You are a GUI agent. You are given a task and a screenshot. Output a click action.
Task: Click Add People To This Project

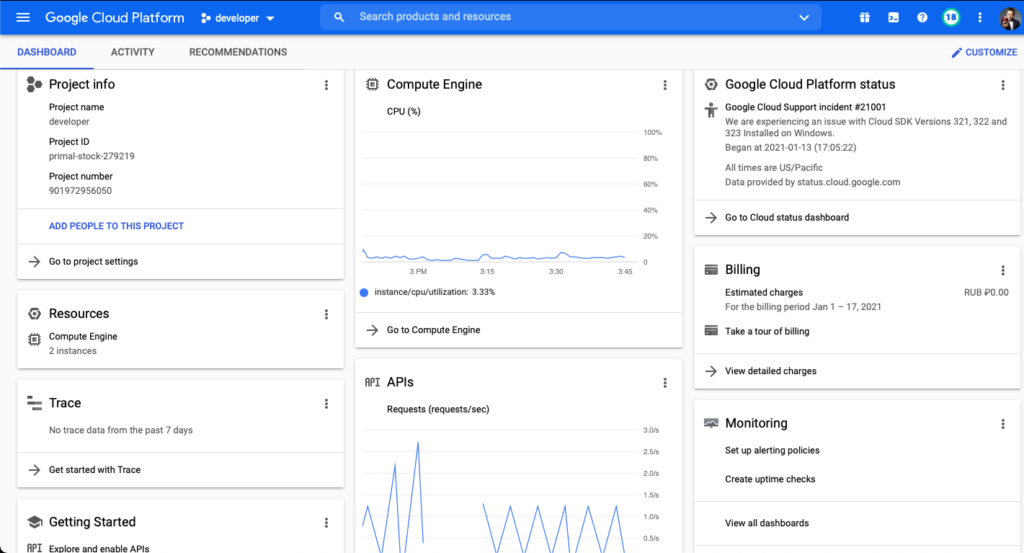(x=116, y=226)
